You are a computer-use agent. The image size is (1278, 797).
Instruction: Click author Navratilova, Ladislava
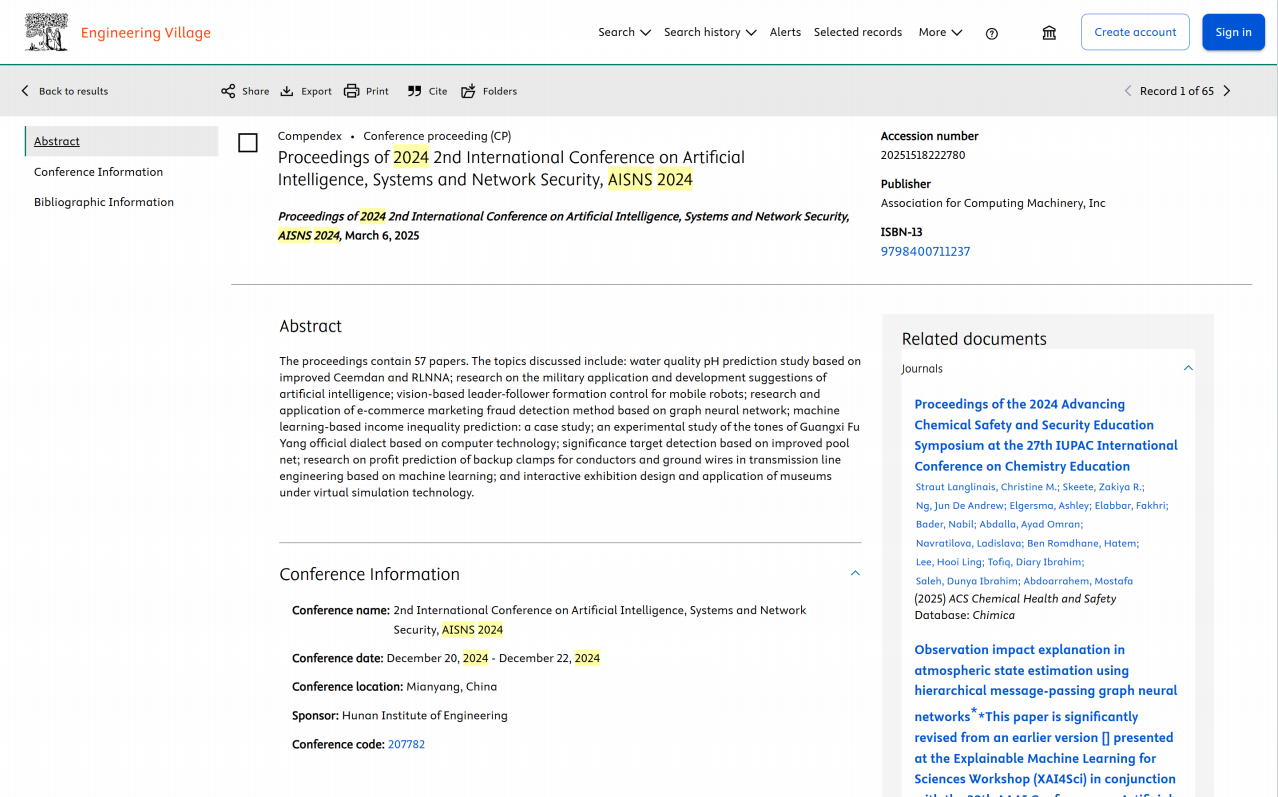pos(968,543)
